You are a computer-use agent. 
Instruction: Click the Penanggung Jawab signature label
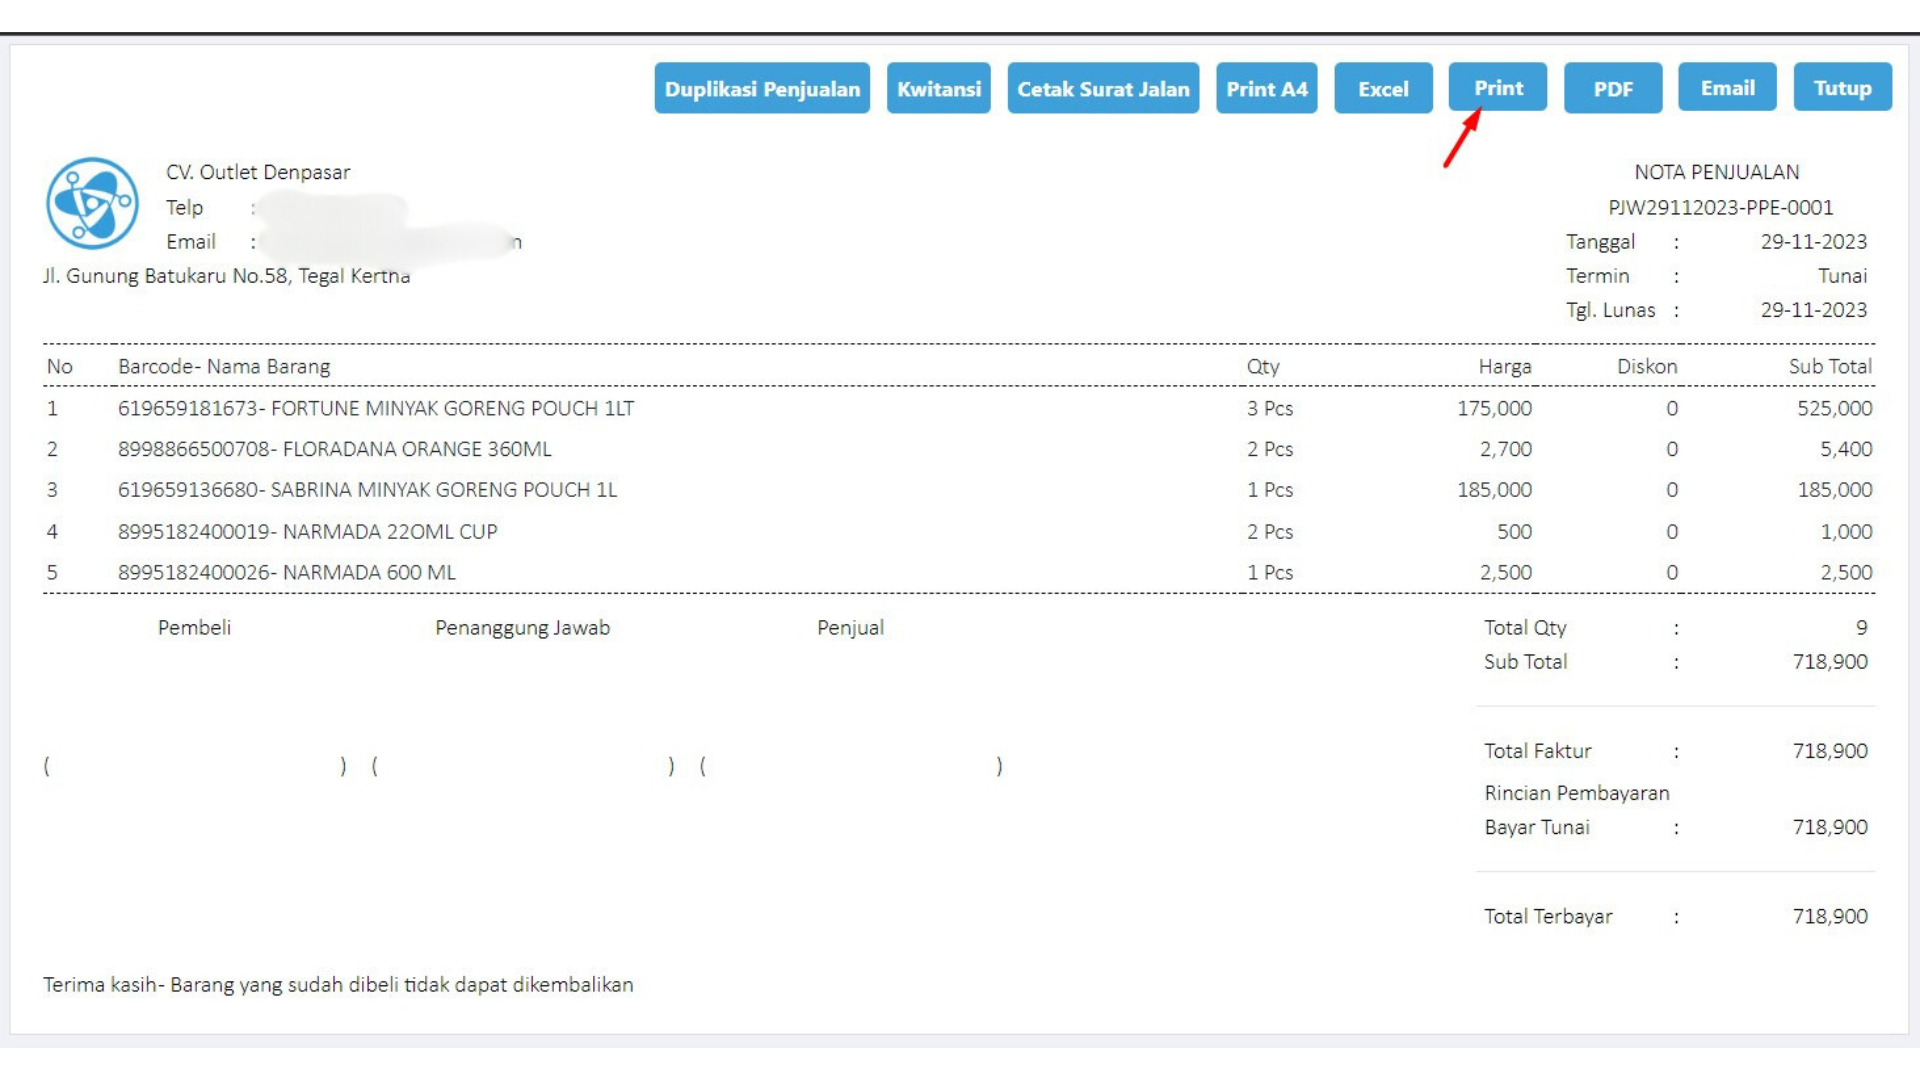[522, 628]
